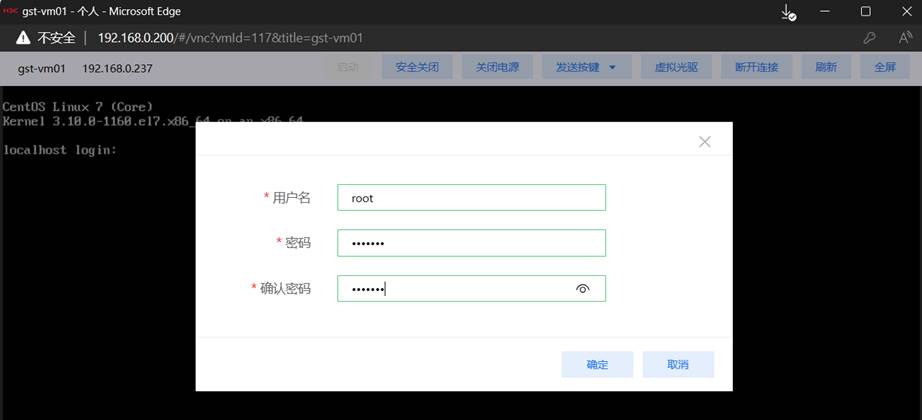
Task: Open the 虚拟光驱 virtual drive option
Action: (x=676, y=67)
